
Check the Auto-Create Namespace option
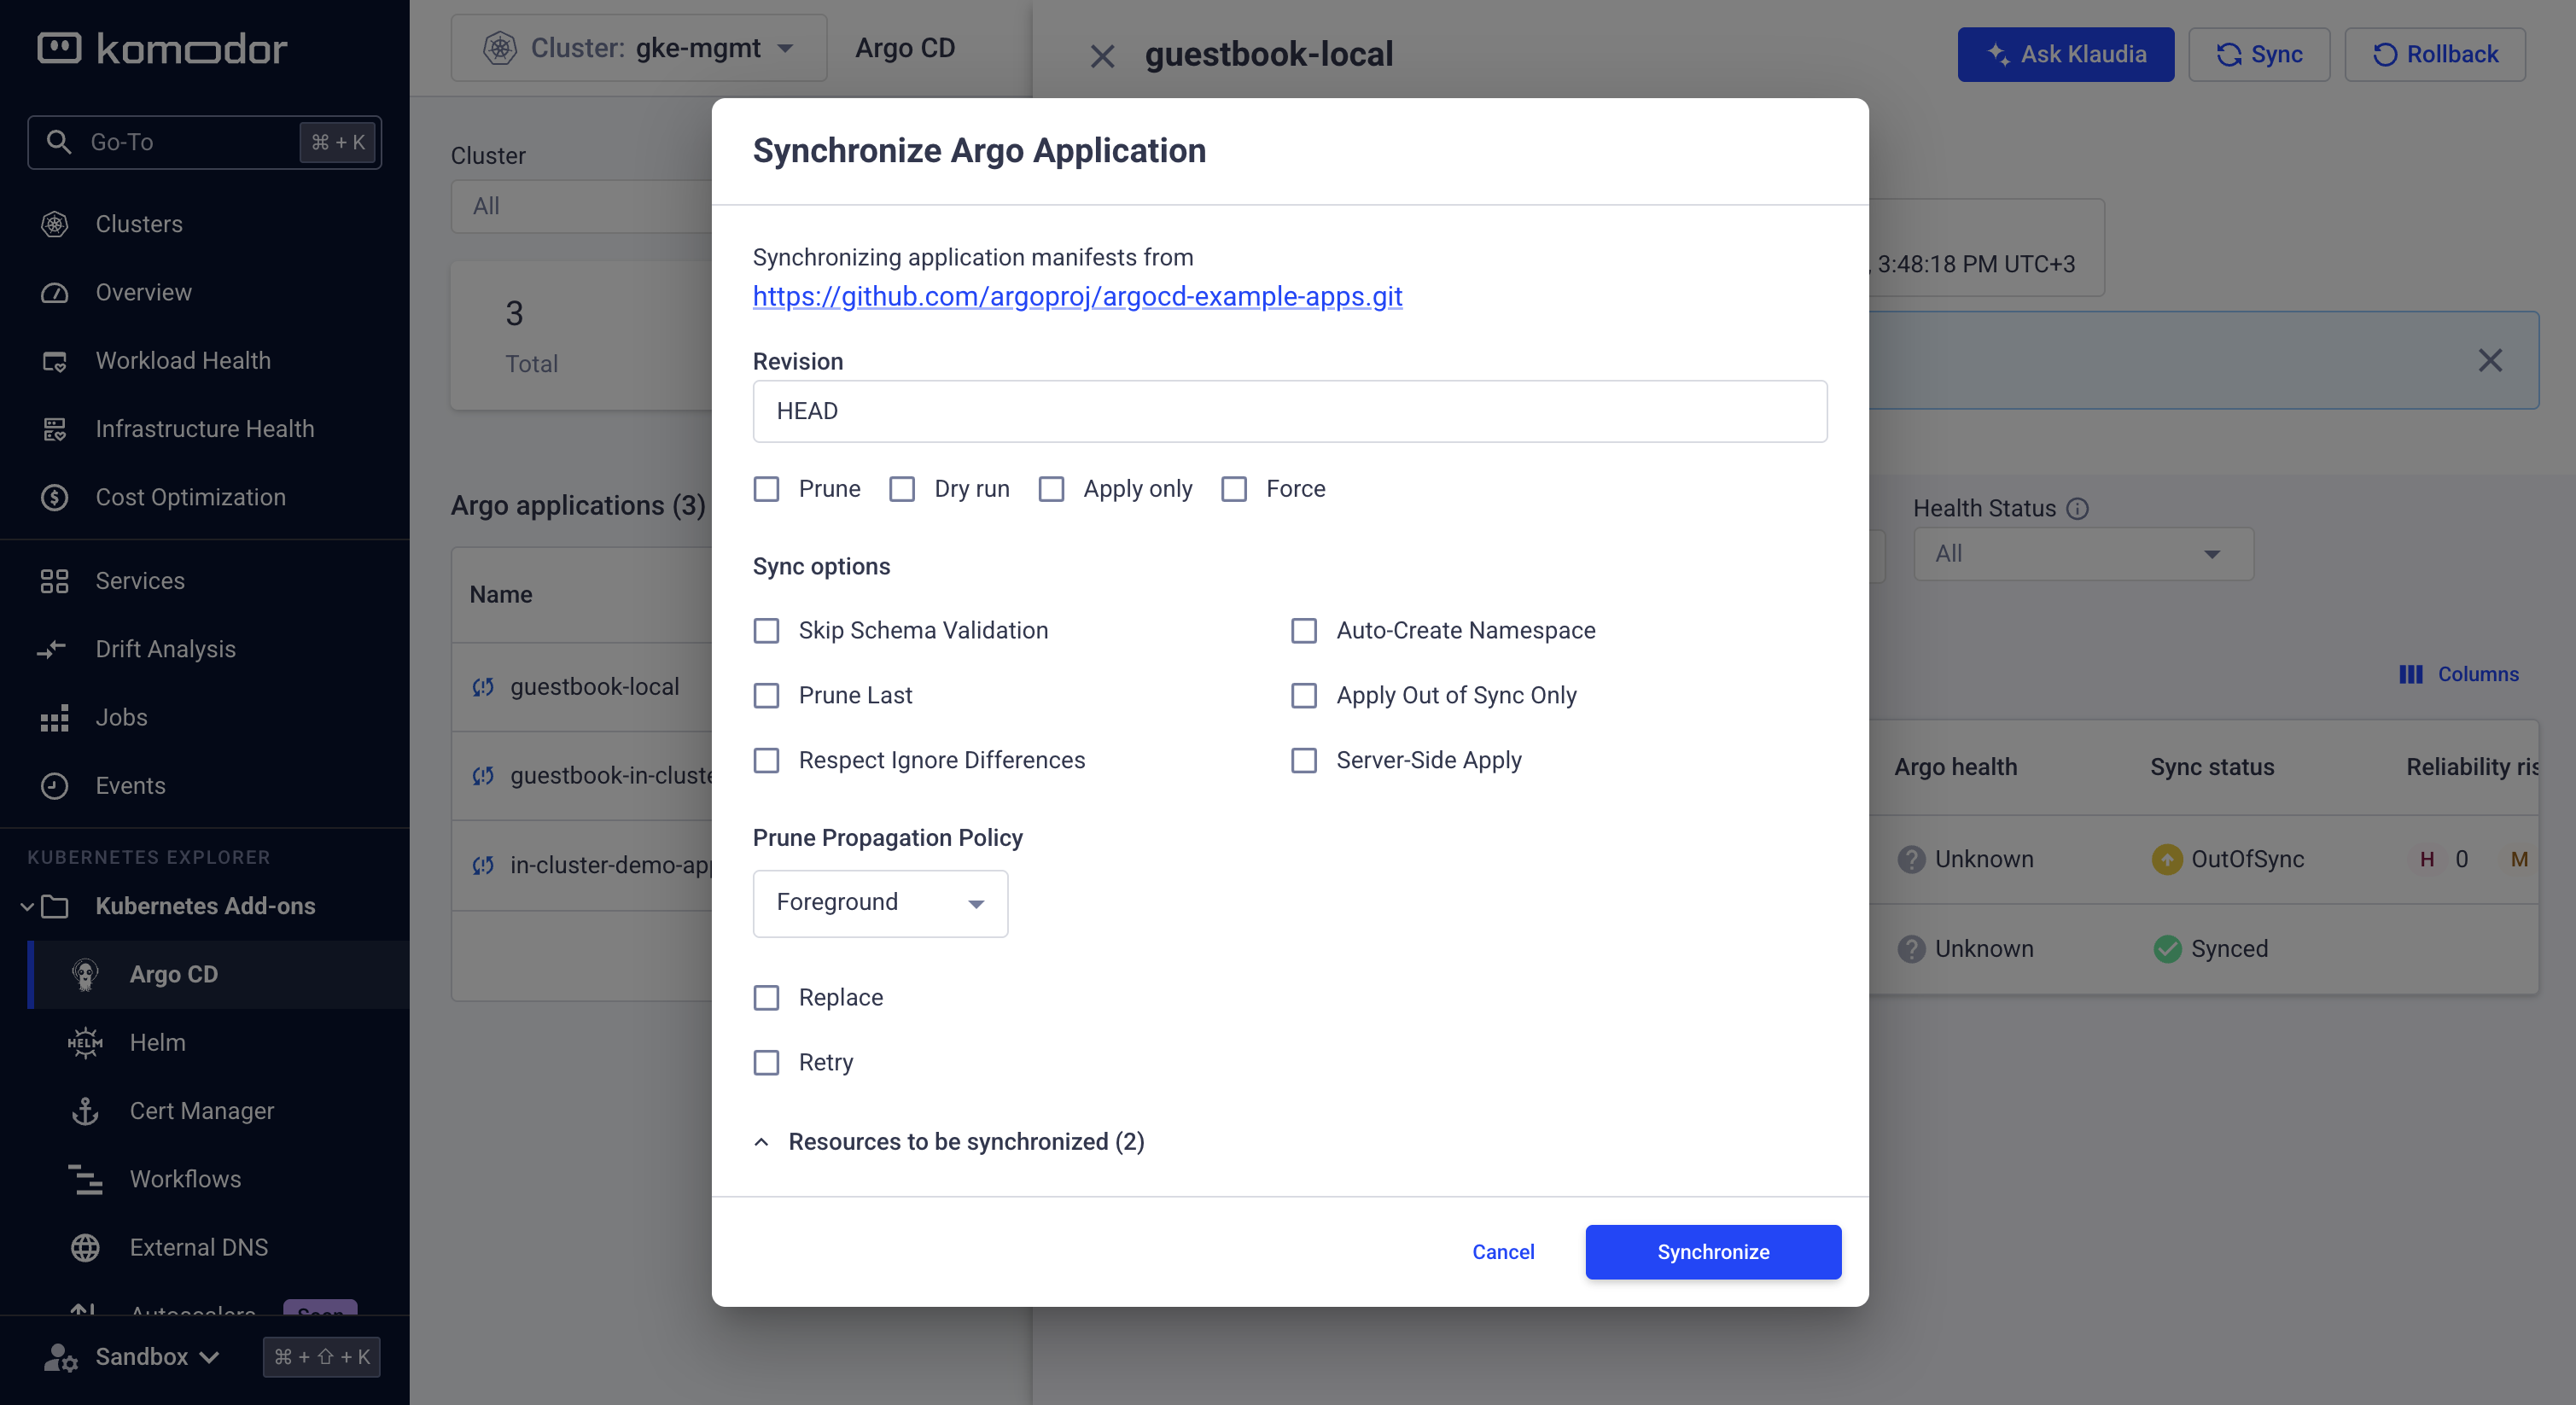click(x=1304, y=631)
